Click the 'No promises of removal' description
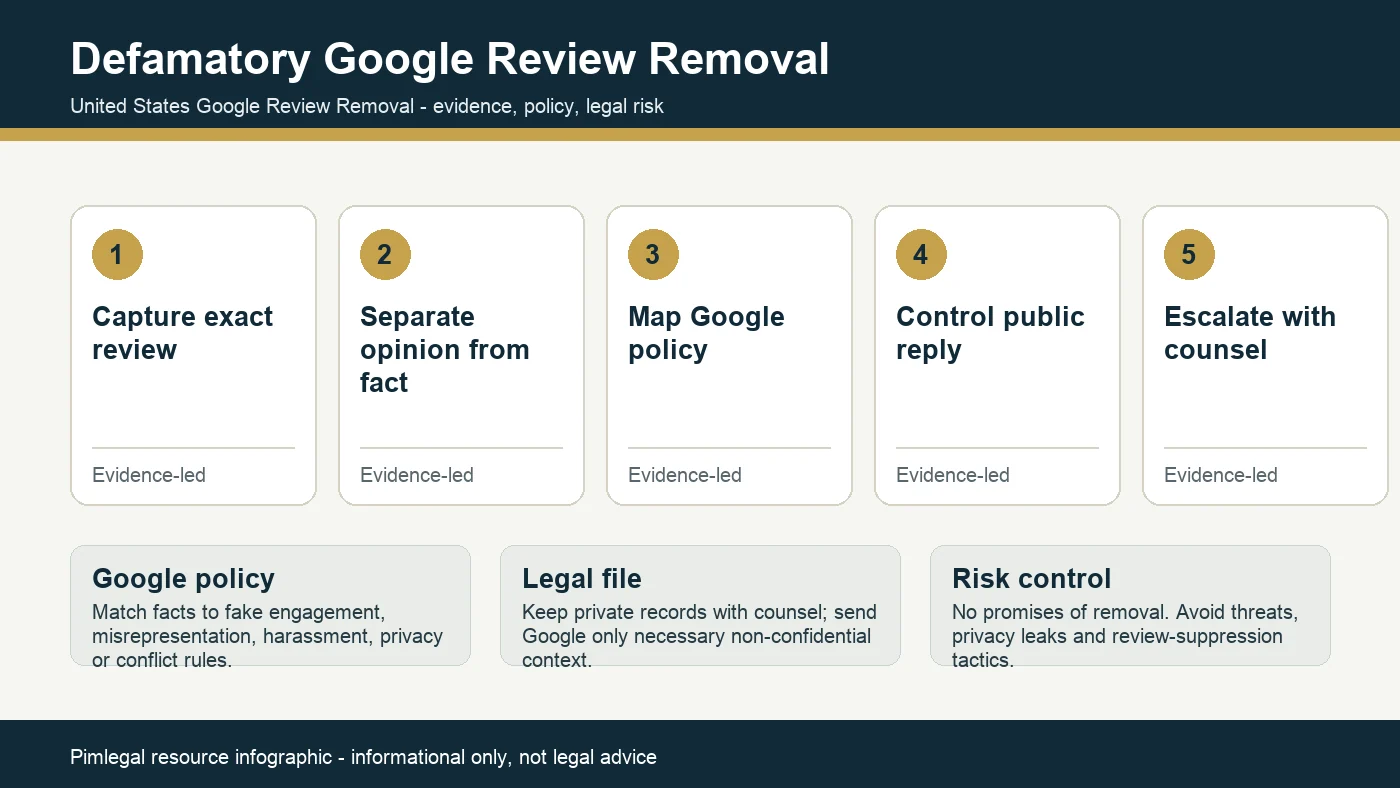 tap(1125, 636)
